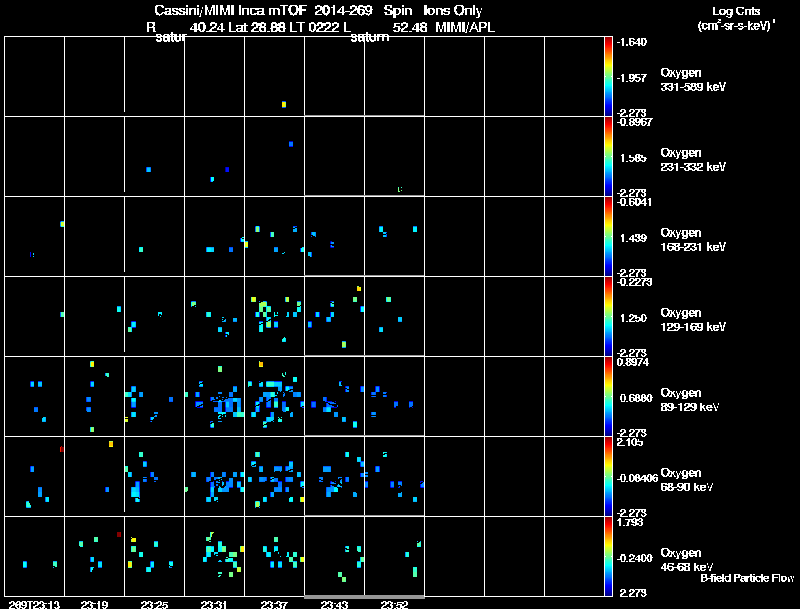The width and height of the screenshot is (800, 609).
Task: Select the "28.88" Lat value in header
Action: (x=268, y=27)
